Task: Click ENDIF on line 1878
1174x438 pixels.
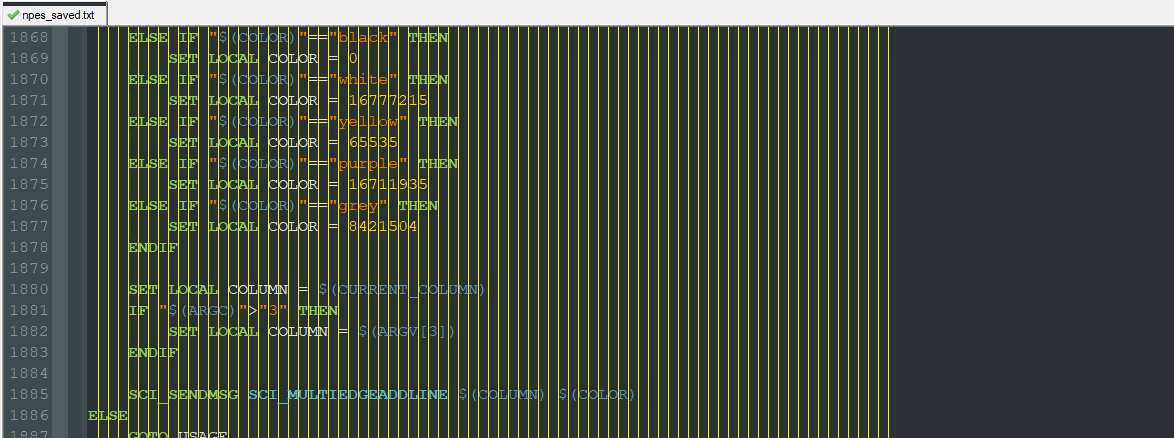Action: point(153,247)
